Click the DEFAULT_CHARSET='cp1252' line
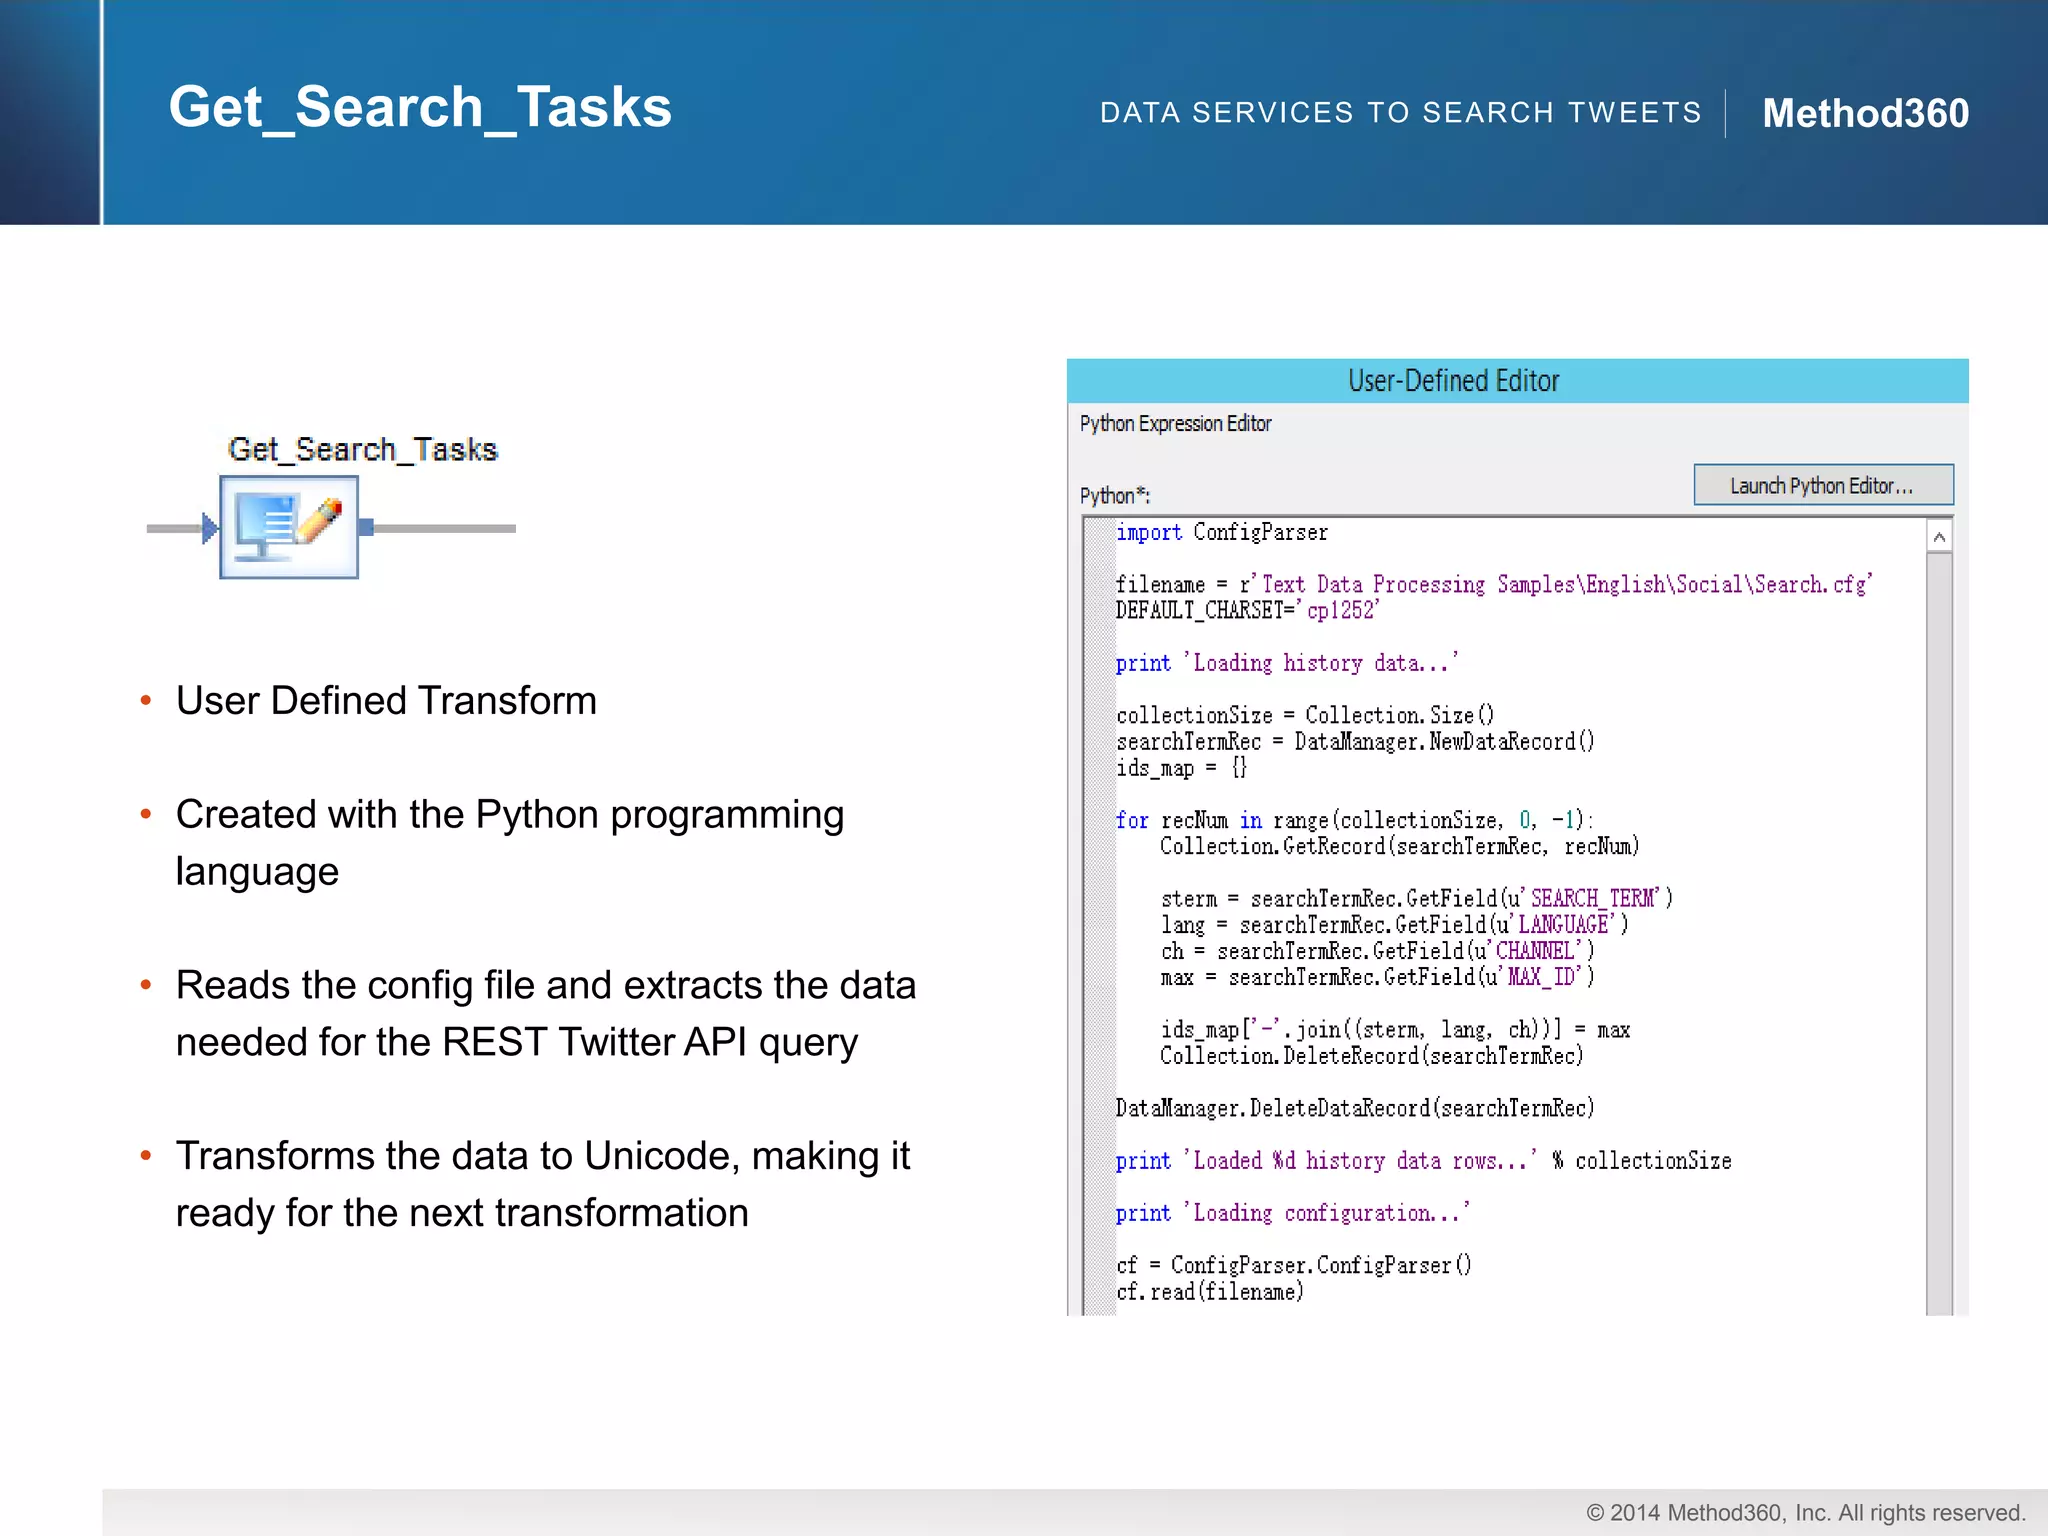2048x1536 pixels. 1247,611
